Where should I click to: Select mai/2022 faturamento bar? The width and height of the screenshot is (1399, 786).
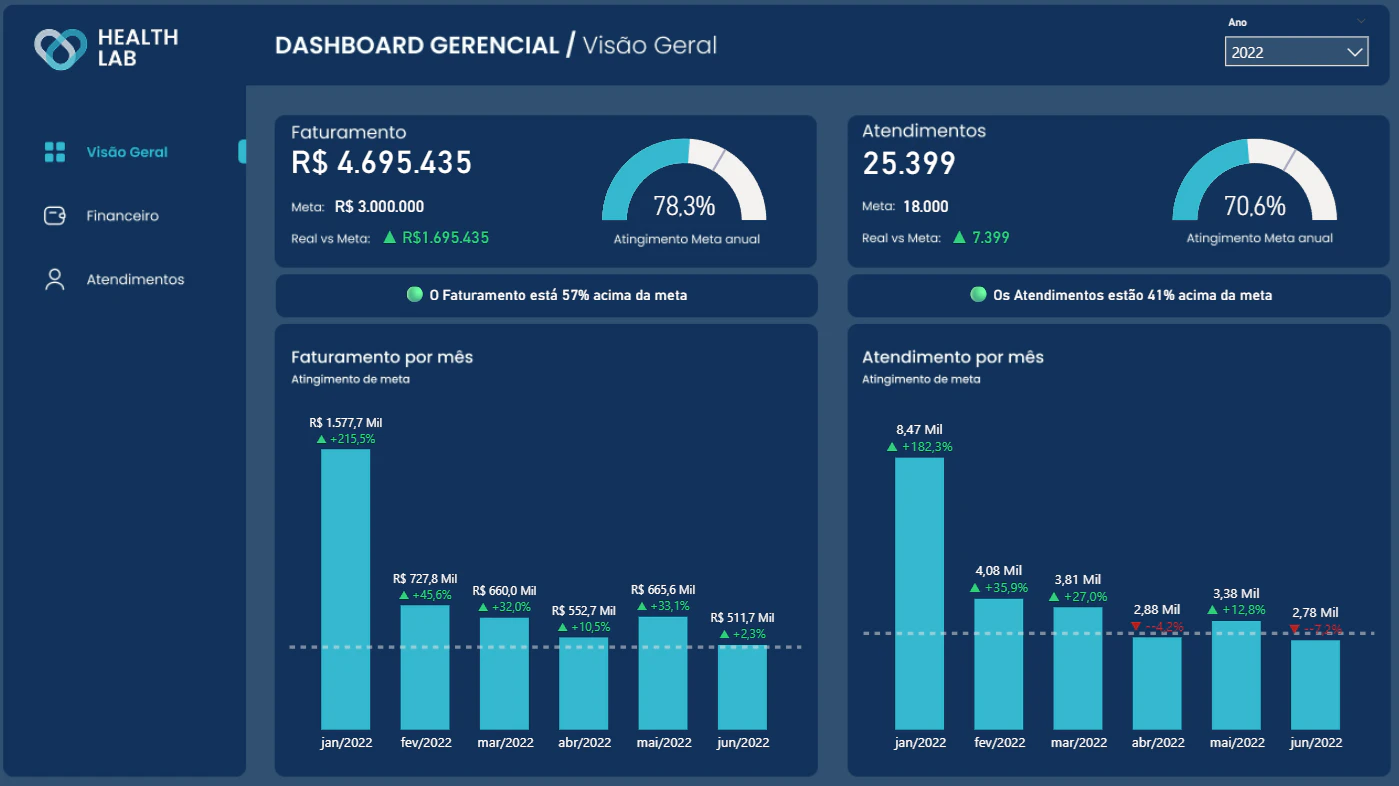coord(663,673)
